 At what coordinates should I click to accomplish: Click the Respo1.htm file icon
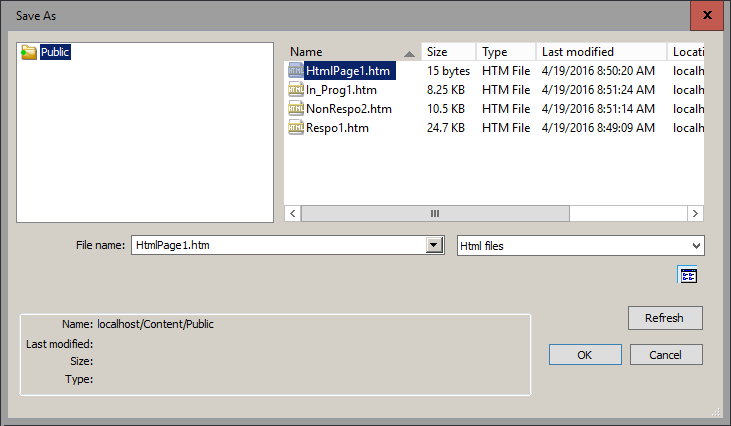296,128
